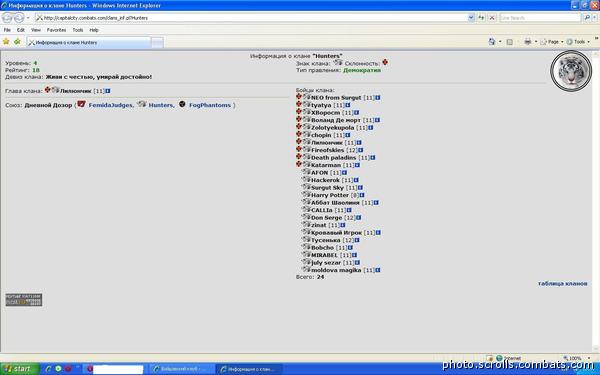Click the FogPhantoms clan emblem icon

tap(182, 104)
